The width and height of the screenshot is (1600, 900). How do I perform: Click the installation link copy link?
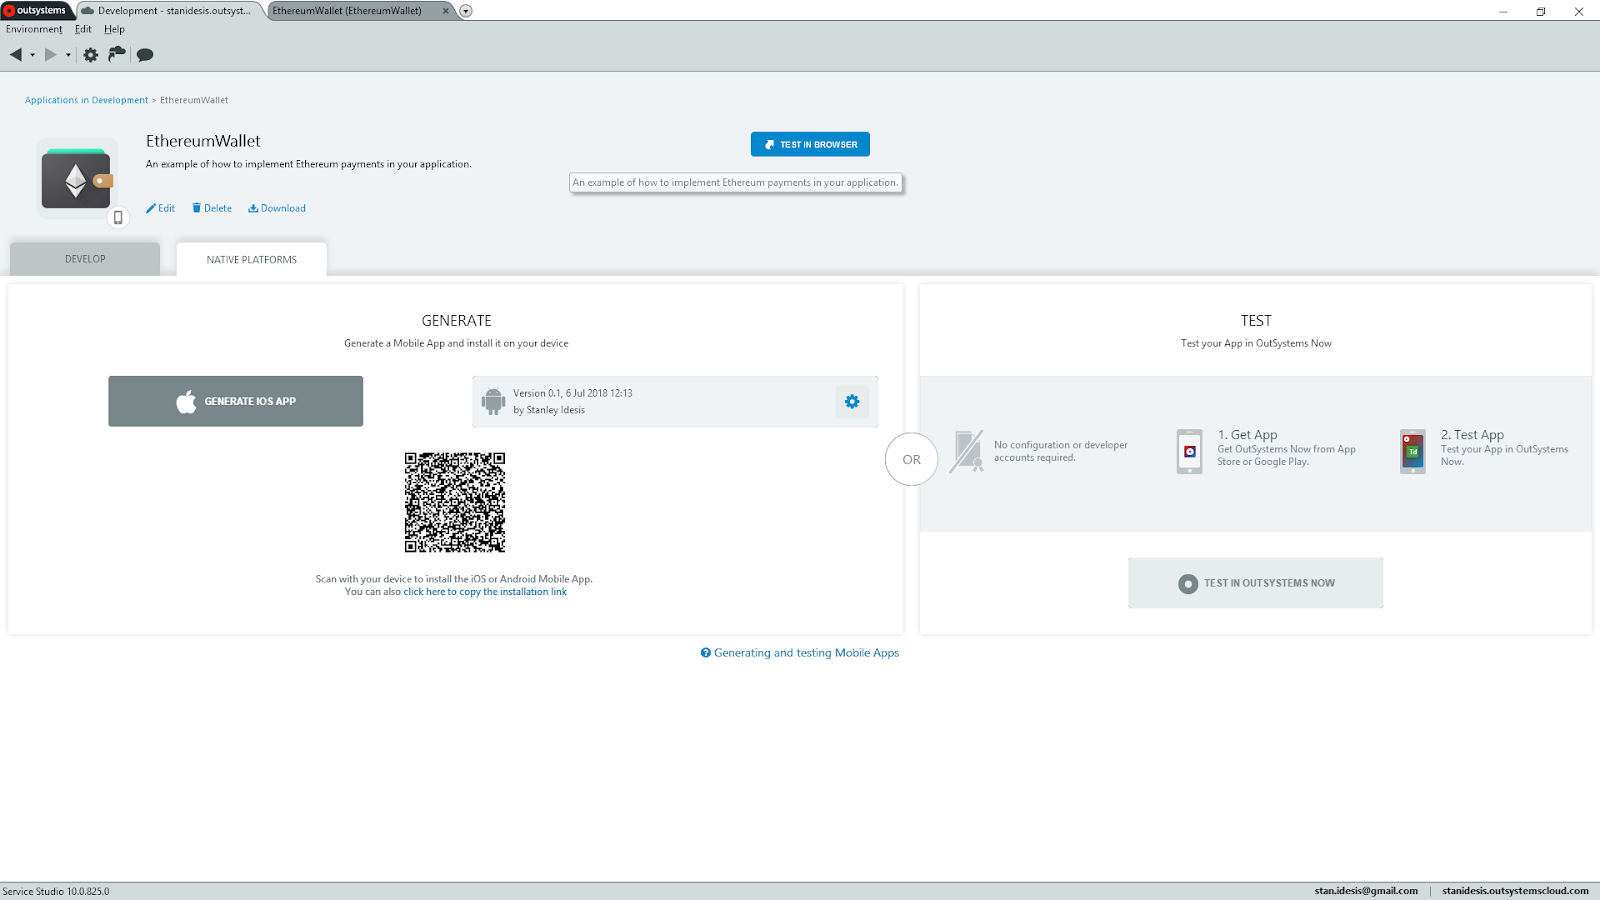pyautogui.click(x=485, y=591)
